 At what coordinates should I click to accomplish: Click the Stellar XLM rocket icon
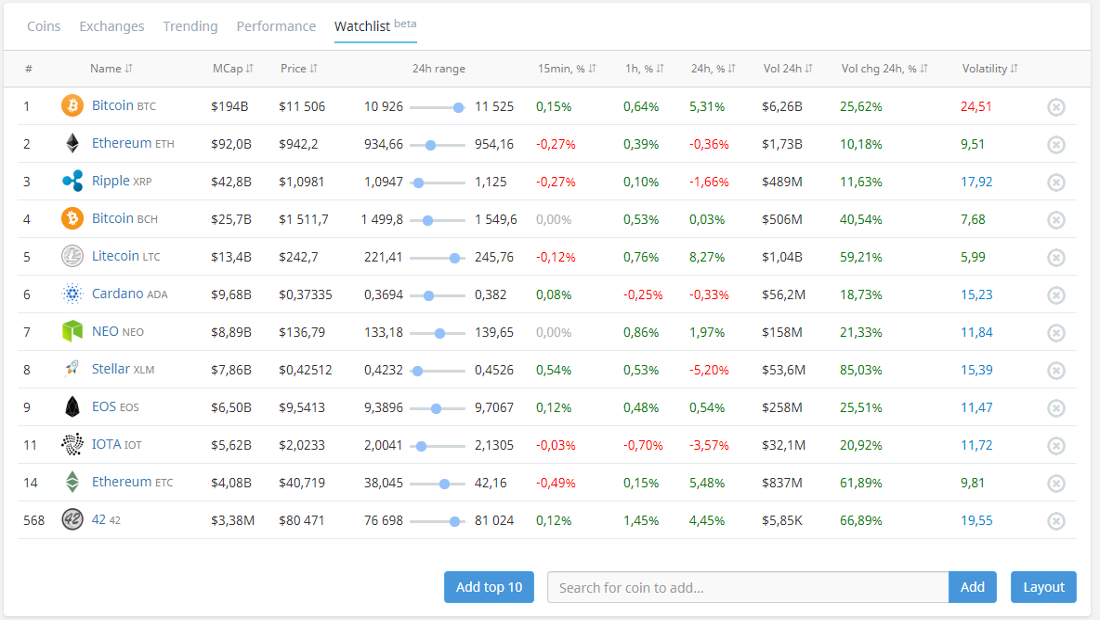(x=72, y=369)
